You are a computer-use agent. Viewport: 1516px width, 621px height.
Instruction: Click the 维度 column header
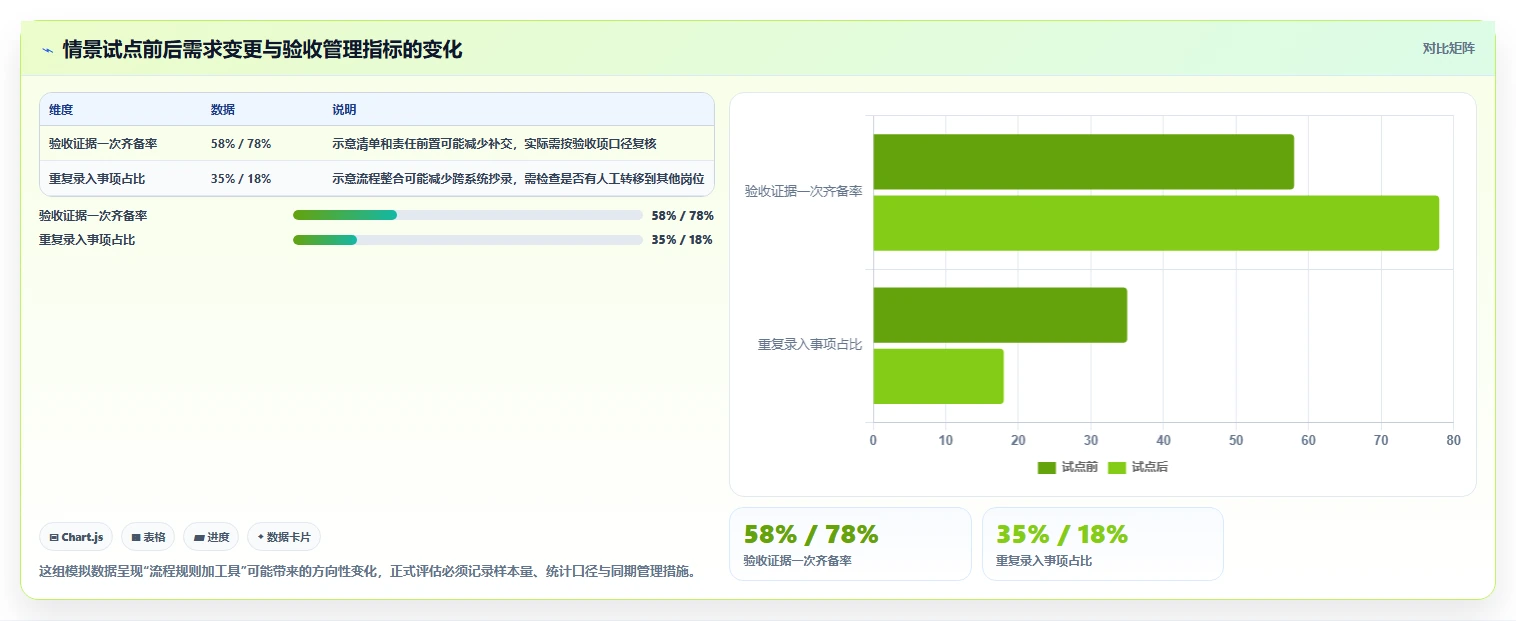pos(61,110)
